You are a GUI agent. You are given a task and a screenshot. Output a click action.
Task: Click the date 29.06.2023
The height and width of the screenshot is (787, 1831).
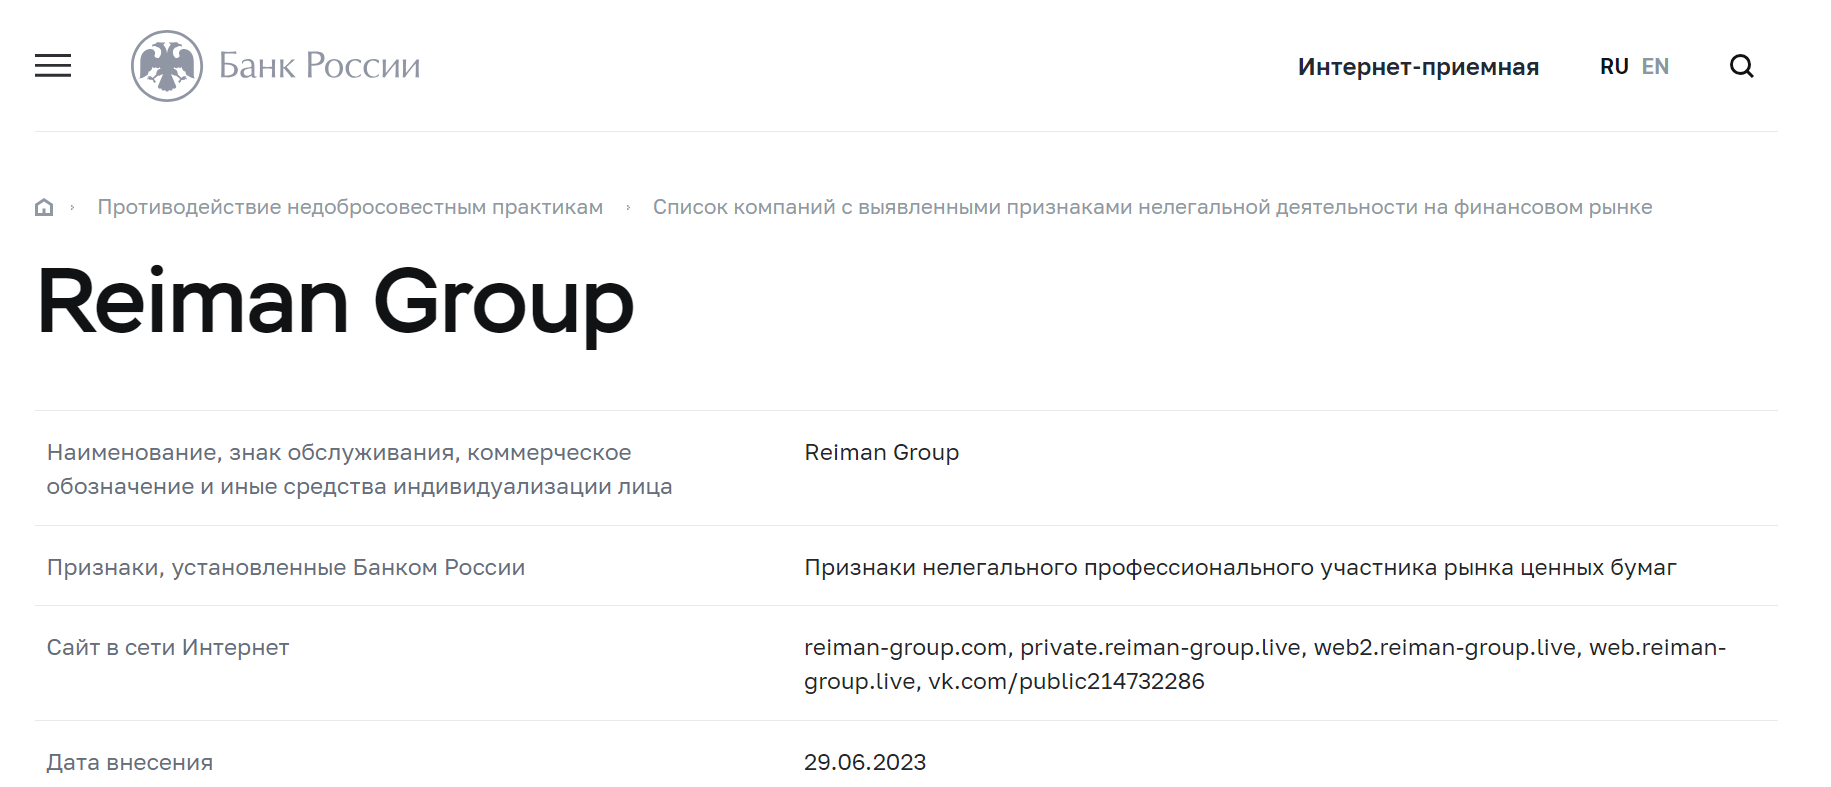pos(865,763)
